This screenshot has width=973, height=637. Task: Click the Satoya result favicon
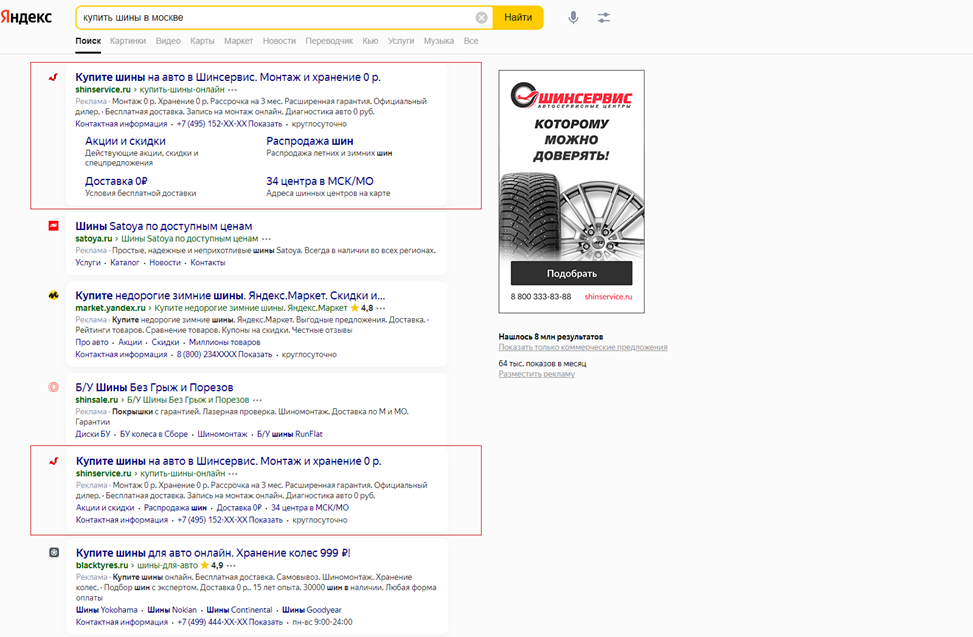54,226
